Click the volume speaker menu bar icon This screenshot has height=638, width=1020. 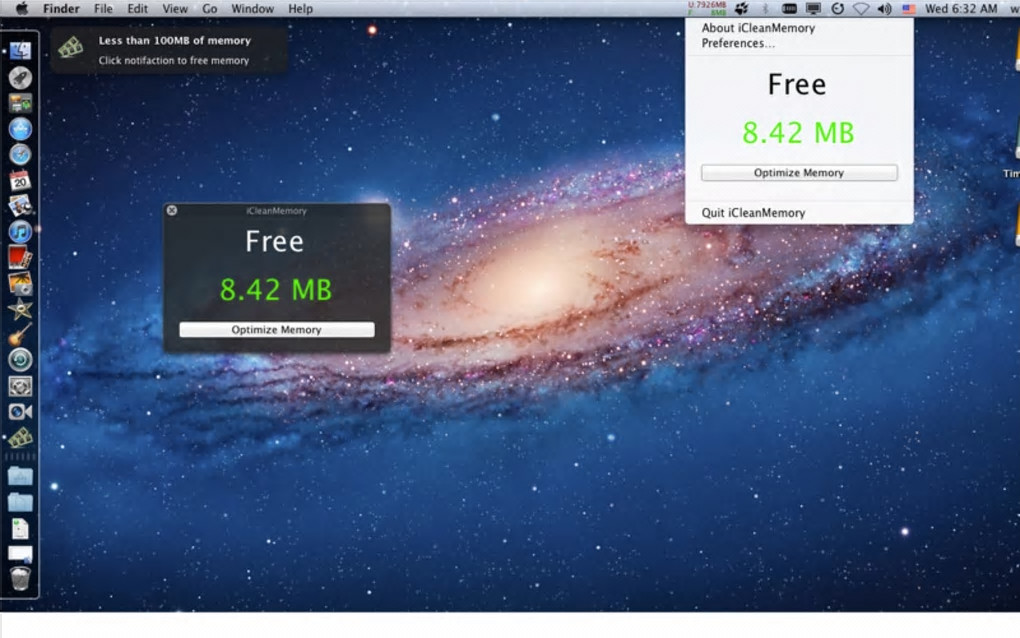point(884,8)
